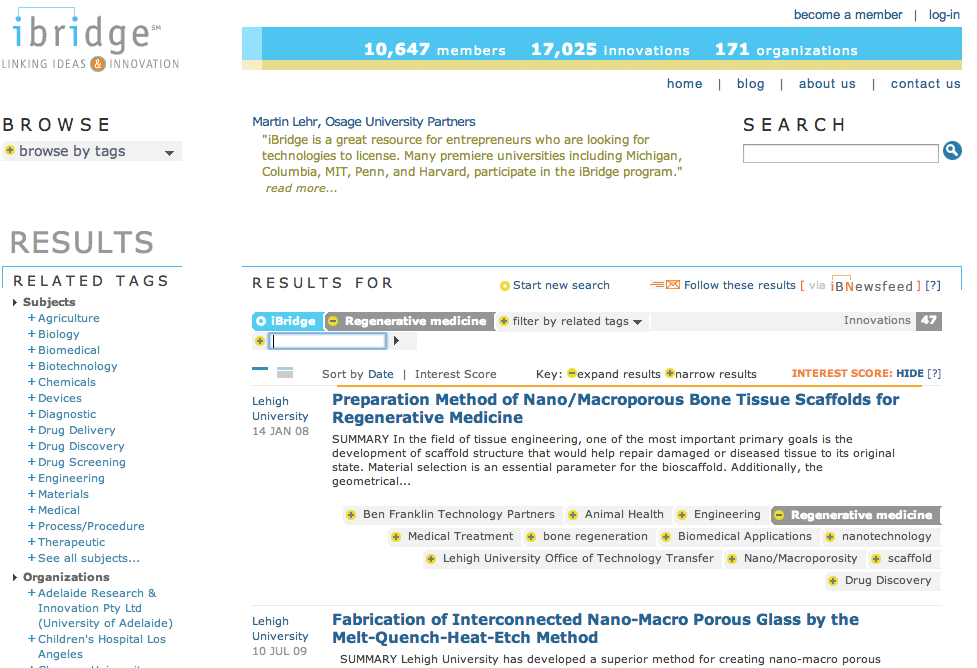This screenshot has width=977, height=668.
Task: Remove the Regenerative medicine filter via minus icon
Action: pos(333,321)
